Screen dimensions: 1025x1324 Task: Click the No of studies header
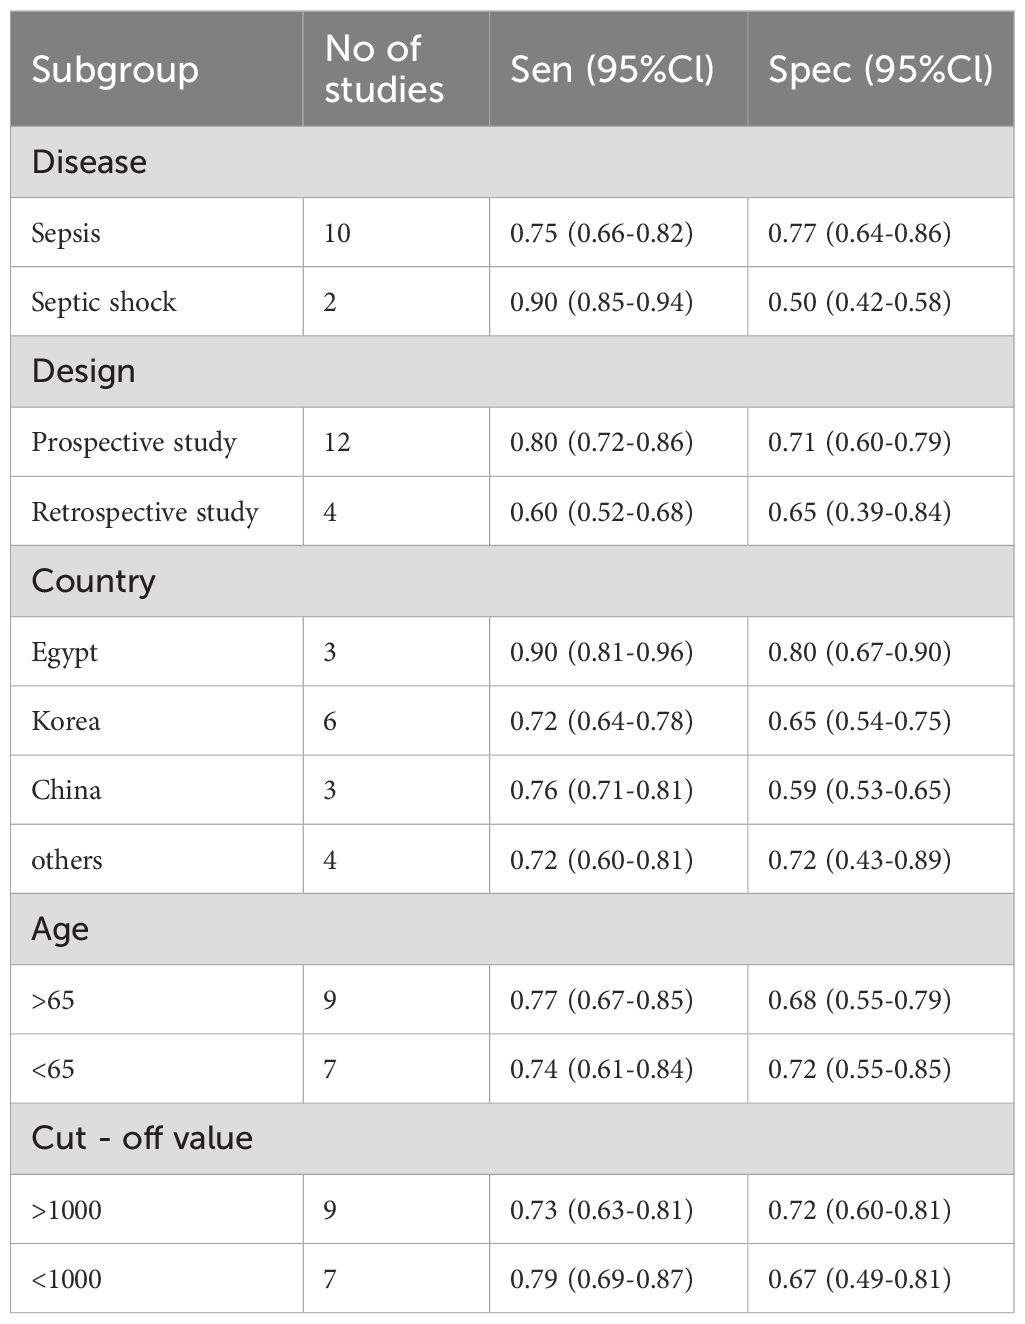pyautogui.click(x=384, y=69)
